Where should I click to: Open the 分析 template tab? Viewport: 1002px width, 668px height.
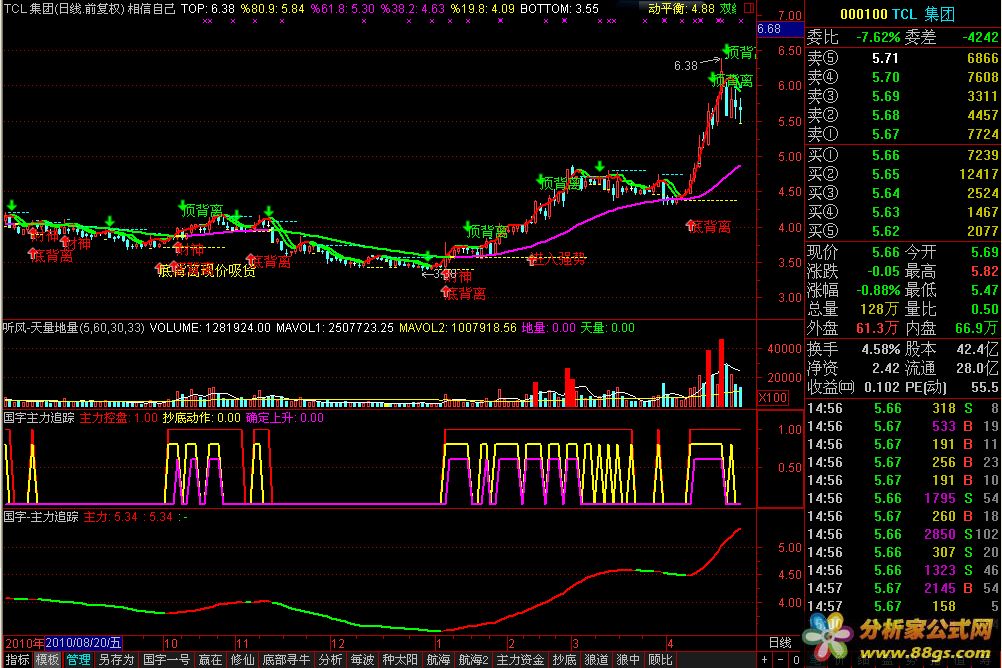point(330,660)
